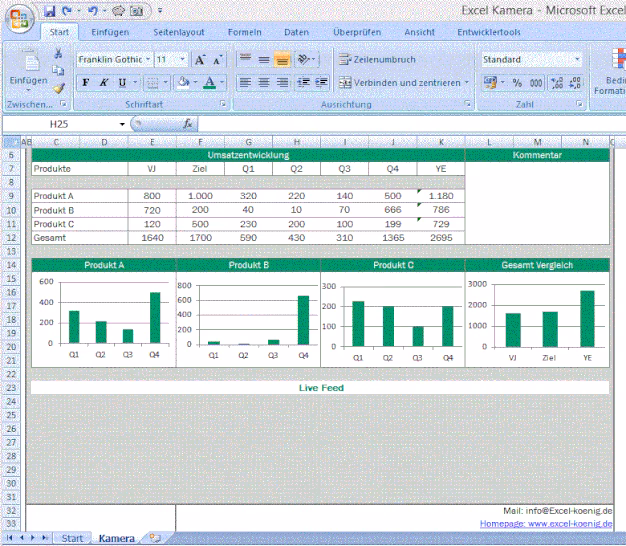The height and width of the screenshot is (546, 626).
Task: Click the Select All corner of the grid
Action: [11, 142]
